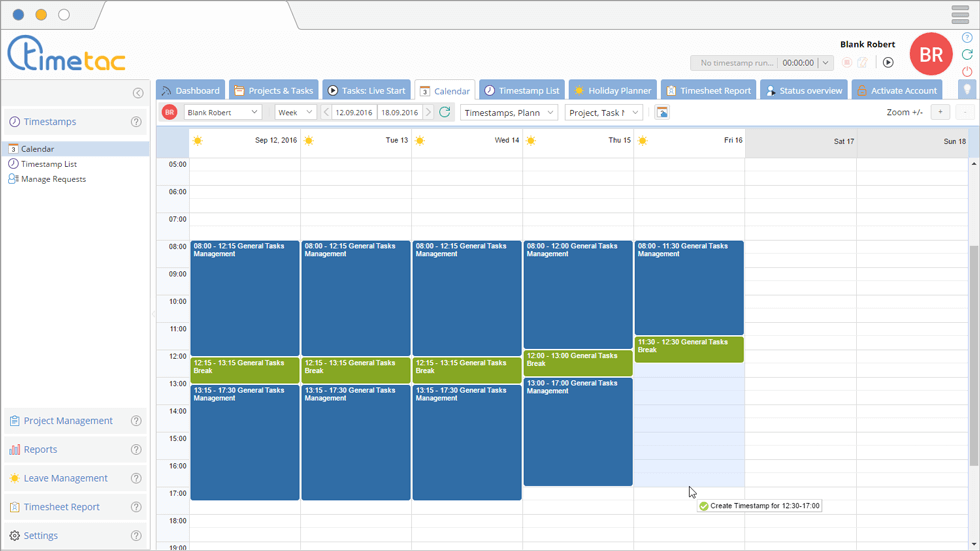
Task: Start a timestamp with the play button
Action: pos(888,62)
